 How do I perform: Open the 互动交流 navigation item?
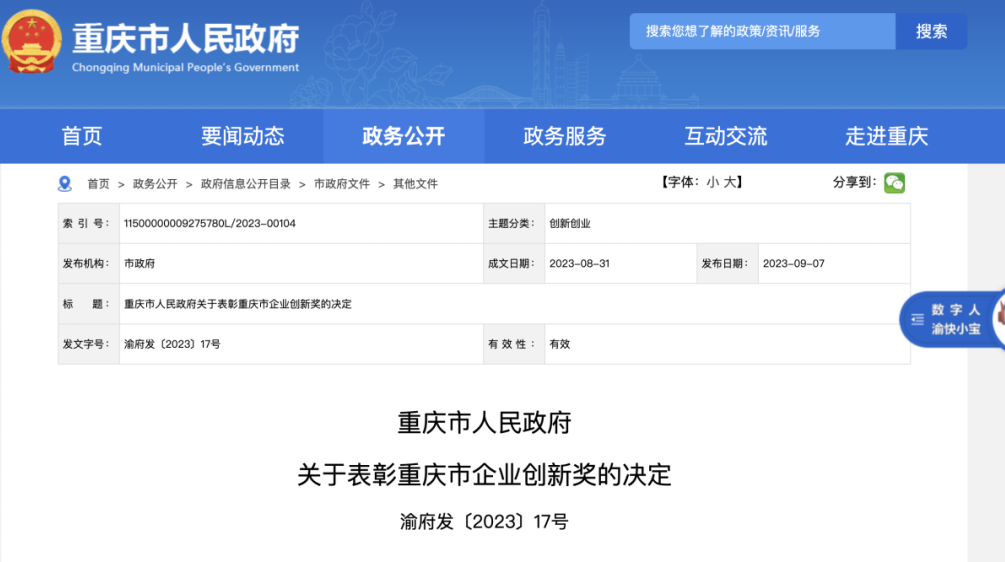point(725,136)
